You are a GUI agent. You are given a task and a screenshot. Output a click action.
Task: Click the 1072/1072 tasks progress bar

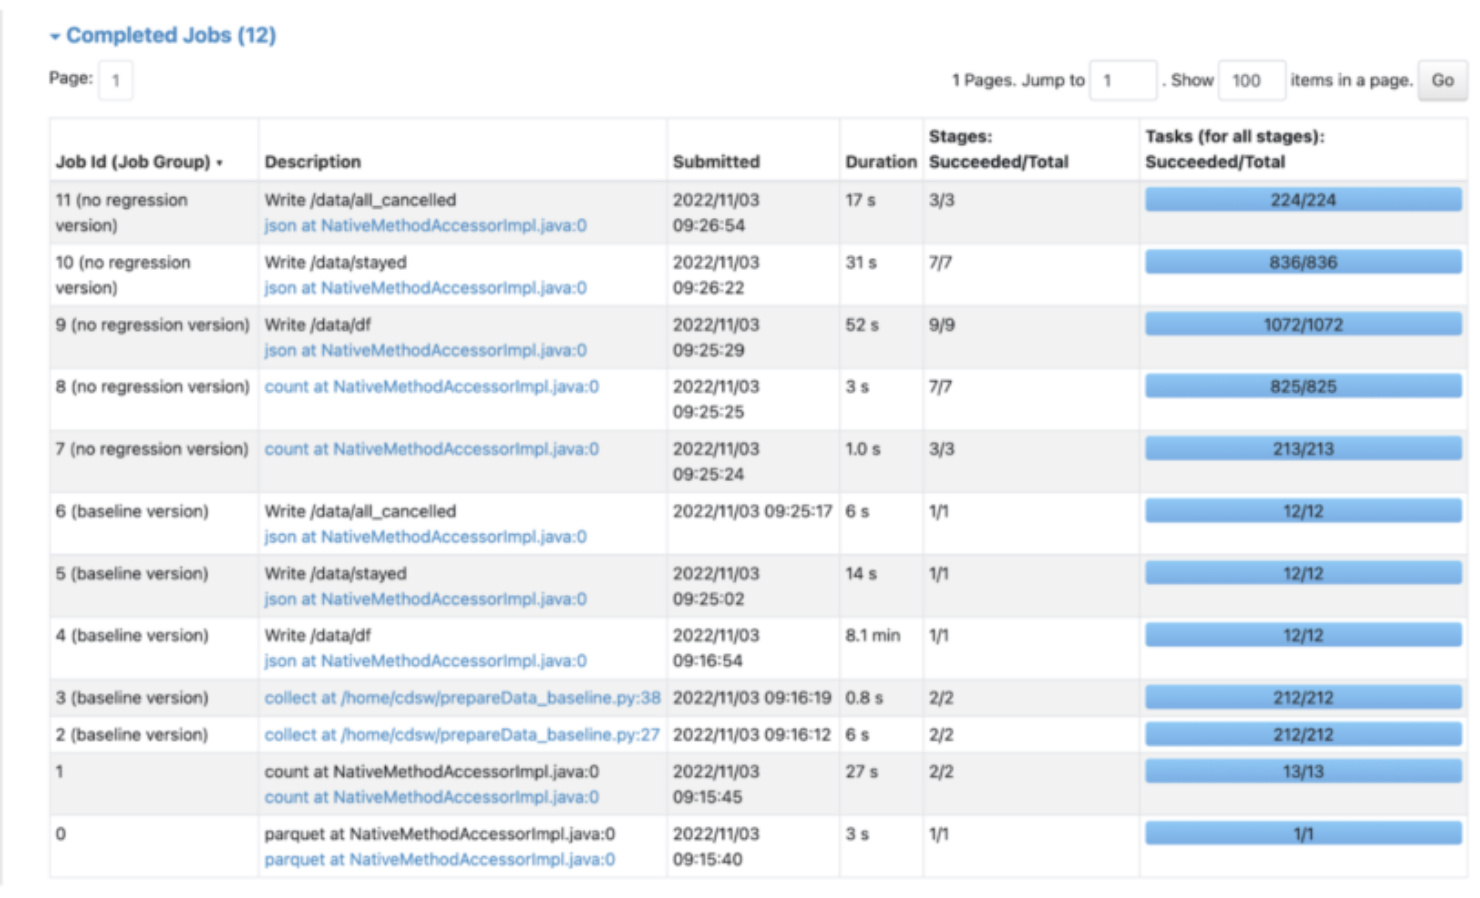tap(1302, 325)
